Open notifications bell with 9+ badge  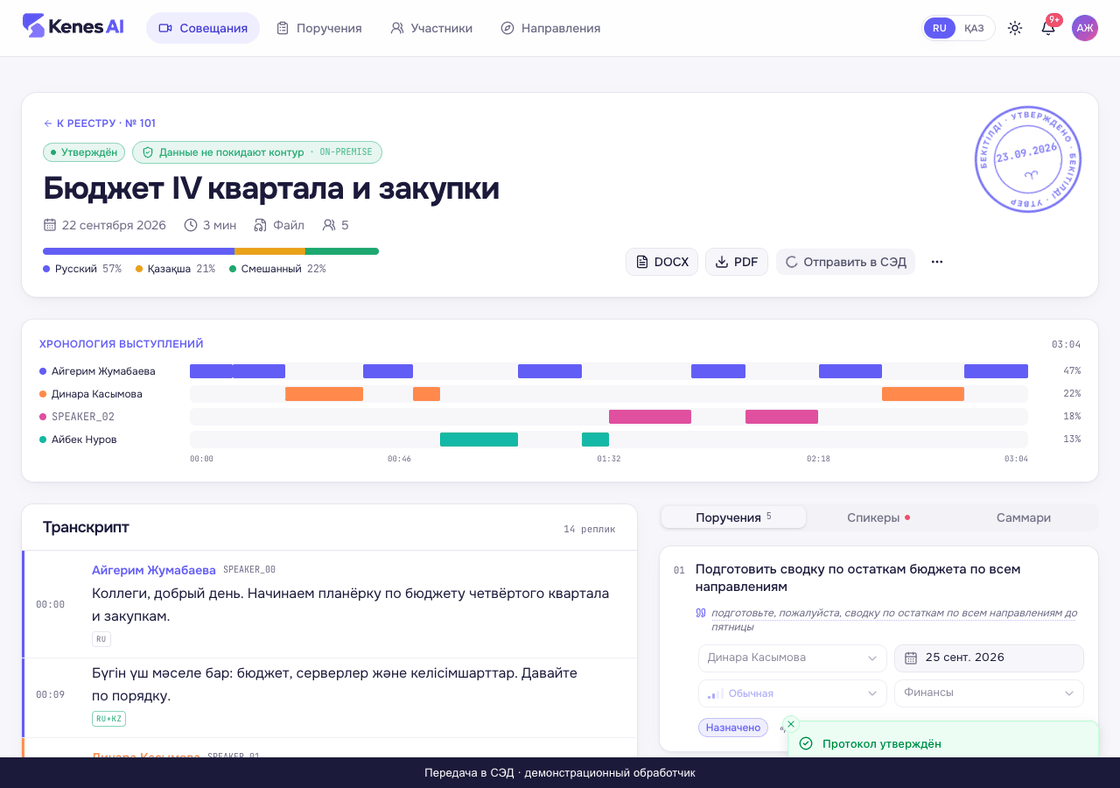tap(1048, 28)
